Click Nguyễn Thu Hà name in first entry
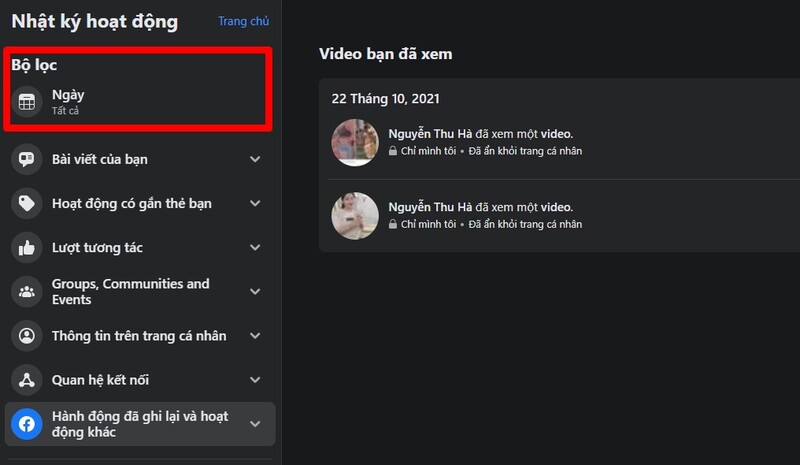 click(430, 134)
